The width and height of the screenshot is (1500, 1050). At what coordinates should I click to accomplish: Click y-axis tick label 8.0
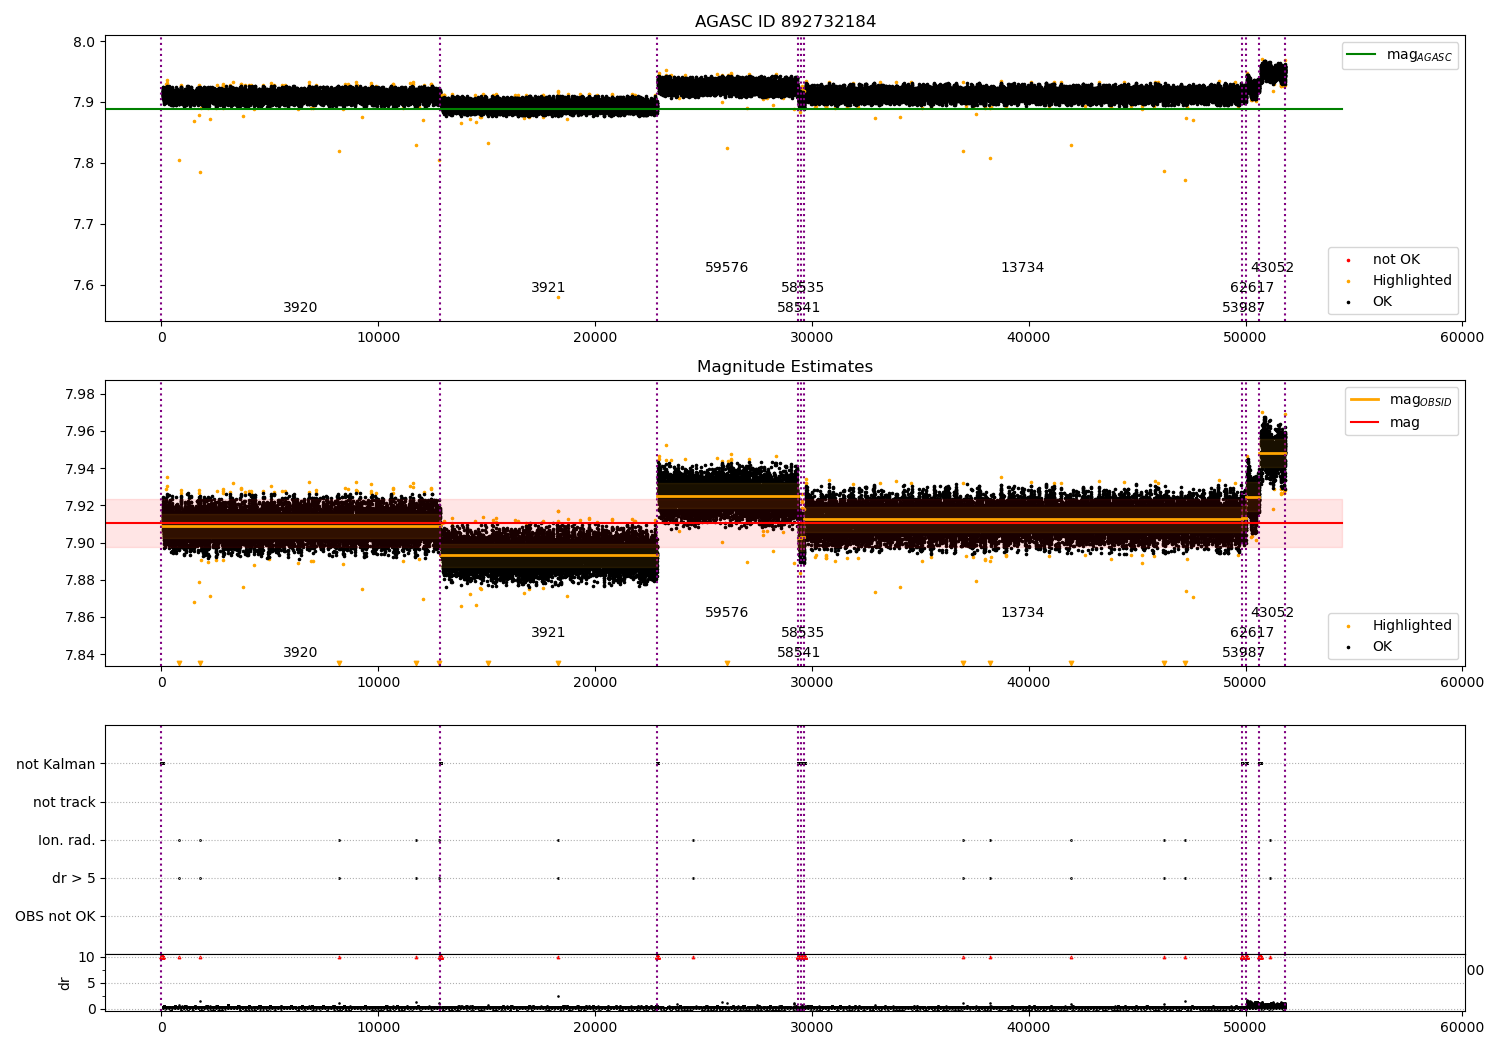click(x=85, y=42)
